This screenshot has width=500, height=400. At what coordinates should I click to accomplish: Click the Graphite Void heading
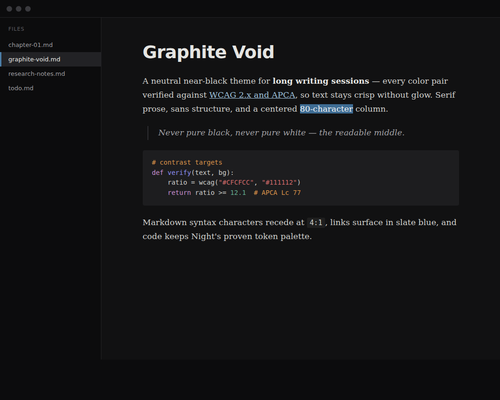(x=208, y=52)
